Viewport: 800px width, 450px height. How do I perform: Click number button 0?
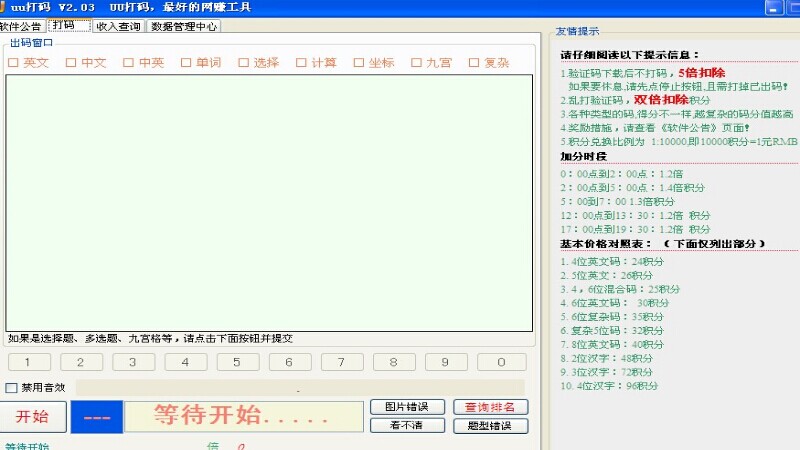502,362
